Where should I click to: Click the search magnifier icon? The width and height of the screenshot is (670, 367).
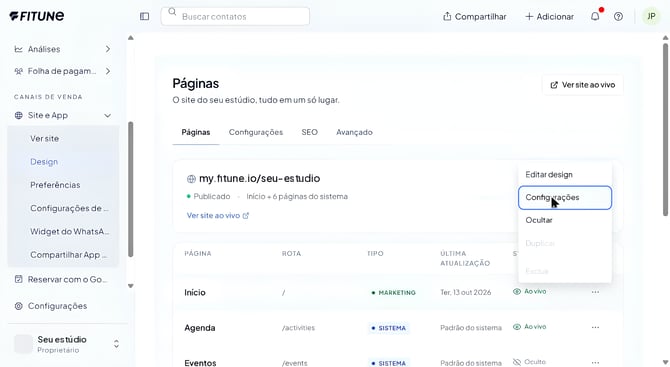(172, 12)
